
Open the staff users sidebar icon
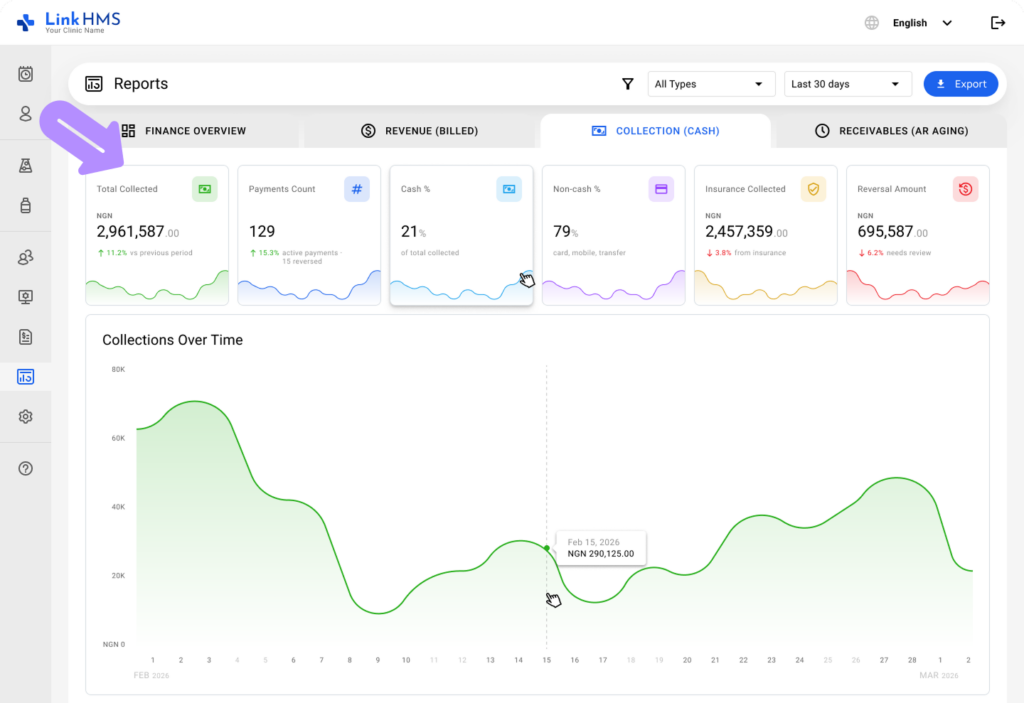25,257
